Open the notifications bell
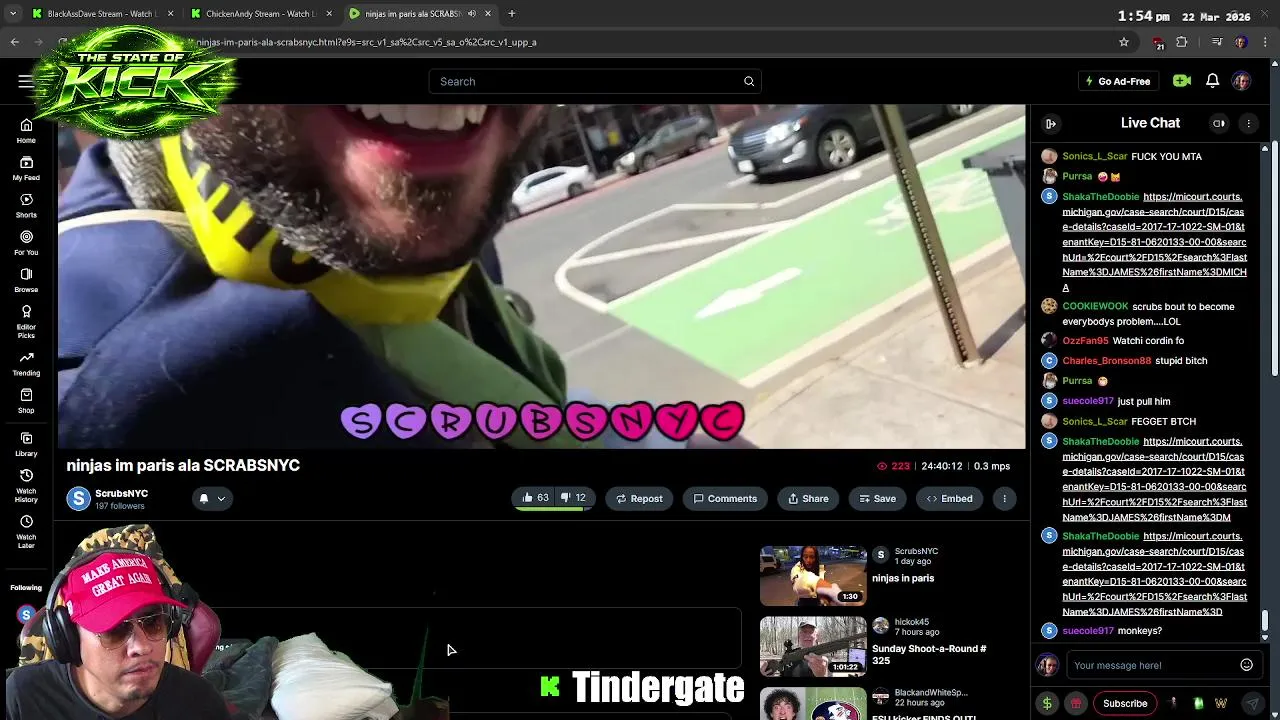 tap(1212, 81)
